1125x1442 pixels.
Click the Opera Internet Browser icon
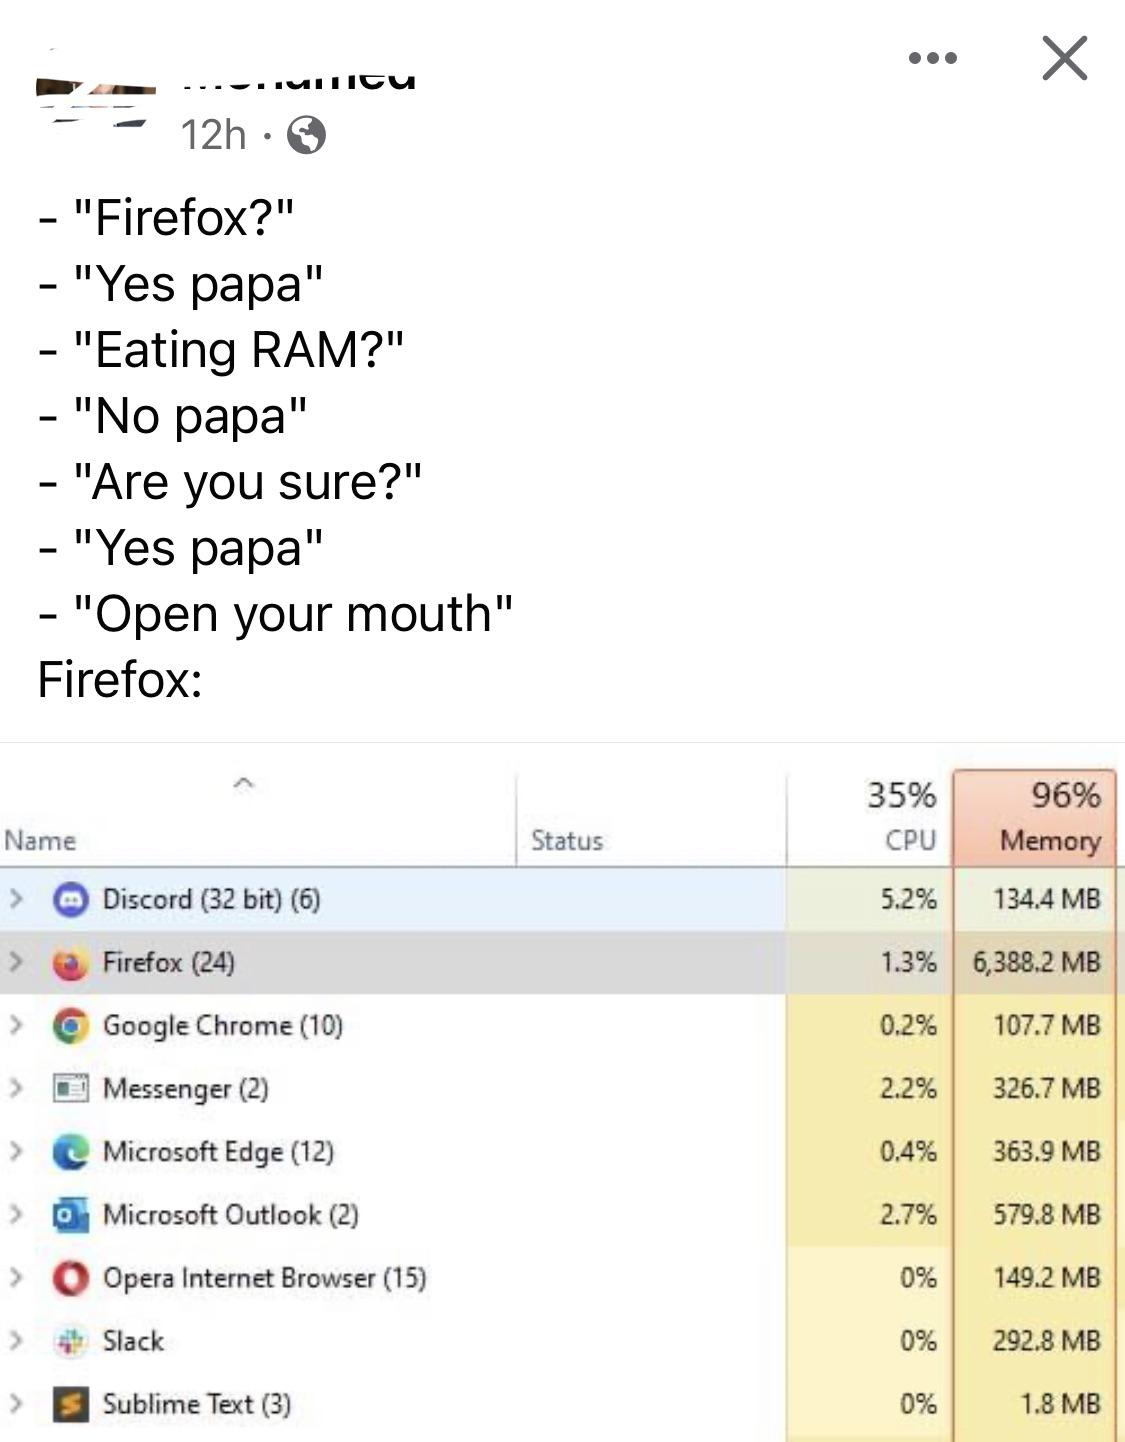point(70,1278)
